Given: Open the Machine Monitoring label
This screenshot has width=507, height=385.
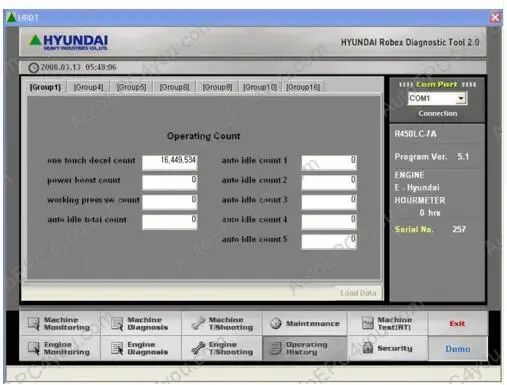Looking at the screenshot, I should pyautogui.click(x=67, y=324).
